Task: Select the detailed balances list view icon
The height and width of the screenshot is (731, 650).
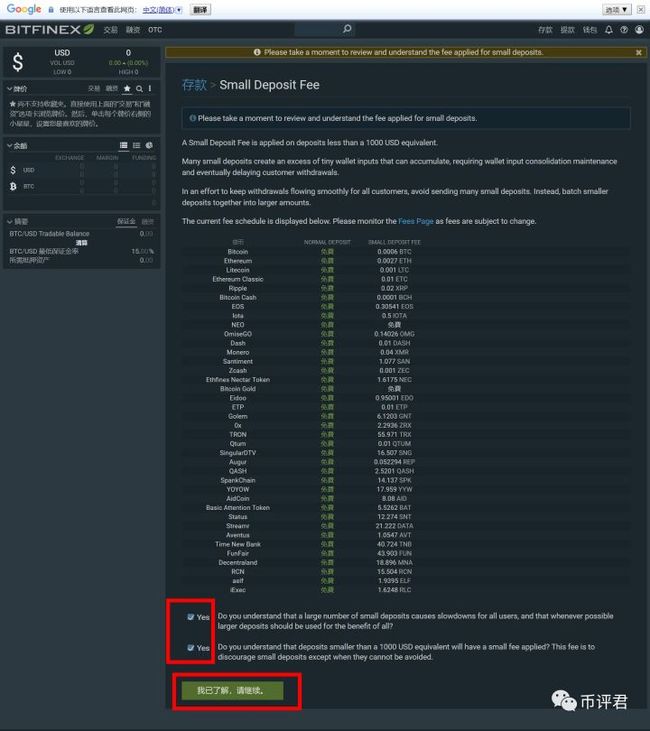Action: click(124, 145)
